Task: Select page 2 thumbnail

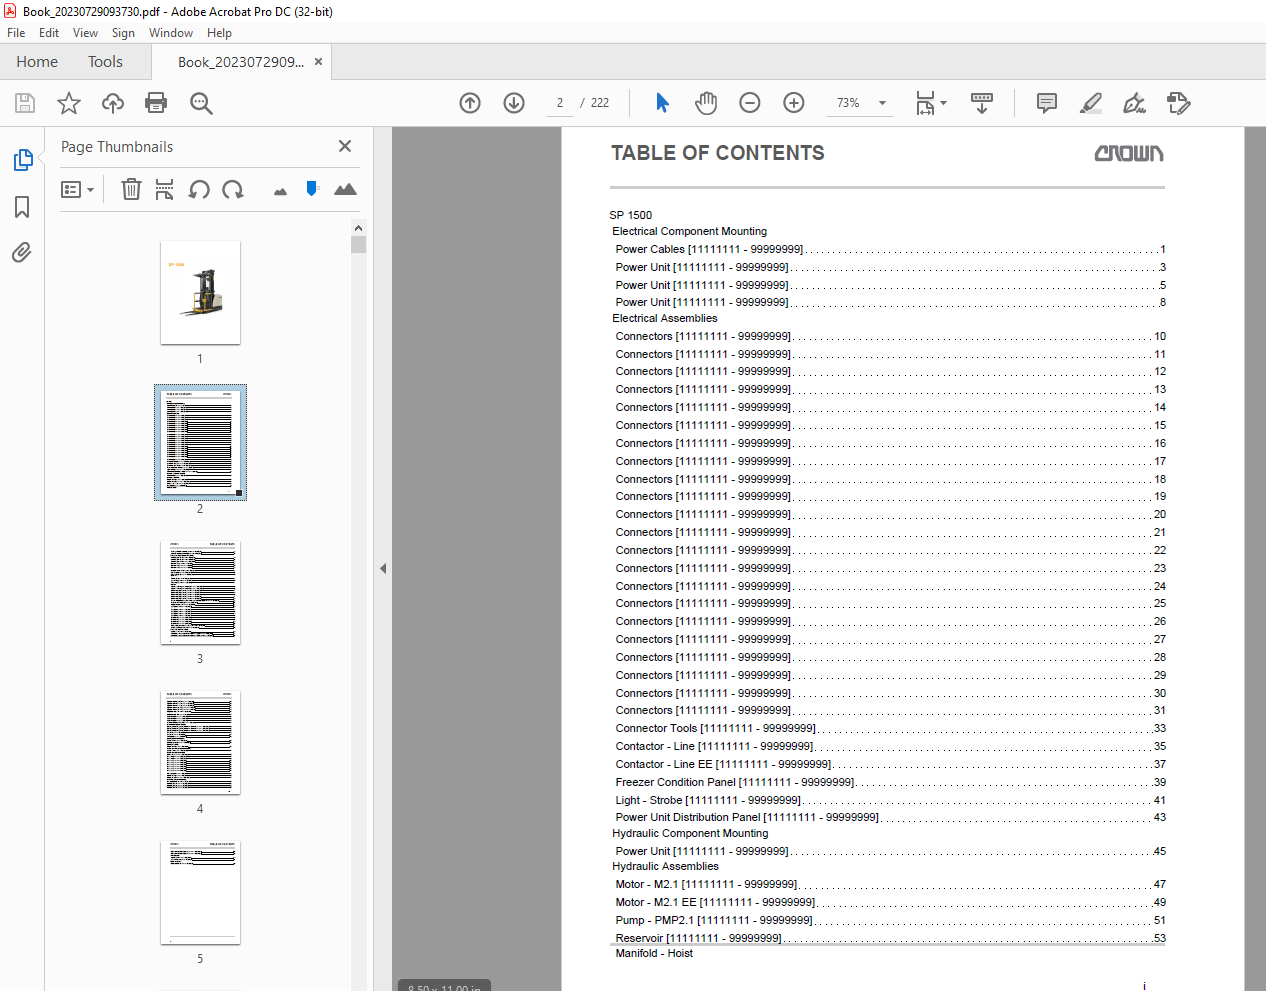Action: [x=200, y=442]
